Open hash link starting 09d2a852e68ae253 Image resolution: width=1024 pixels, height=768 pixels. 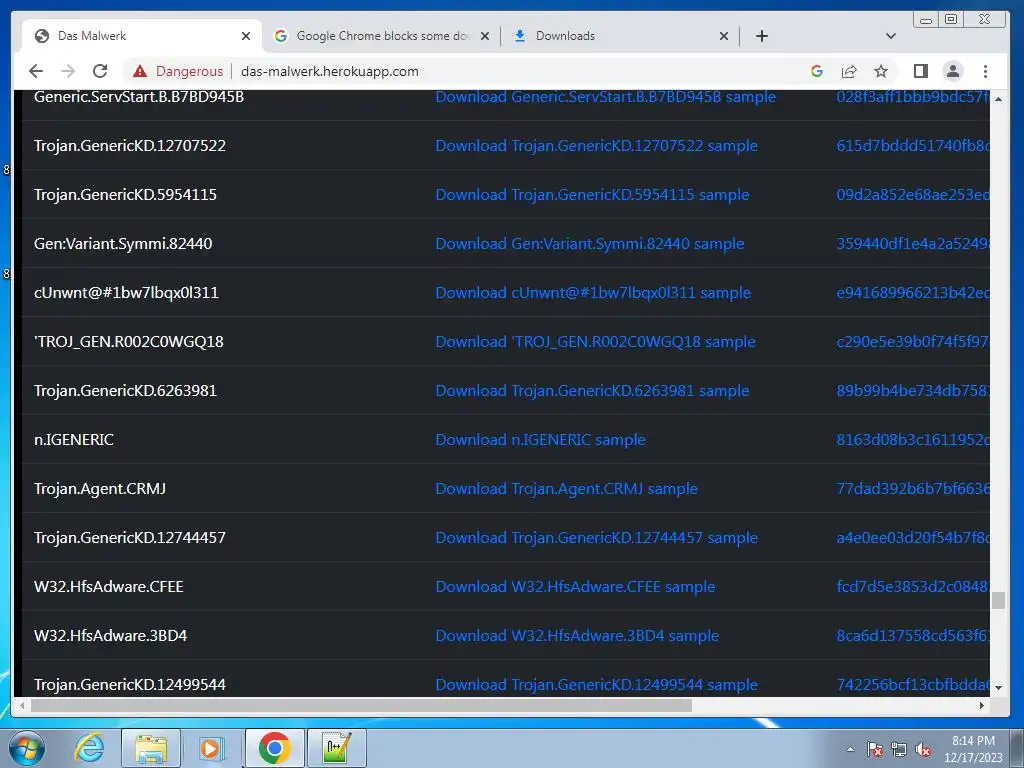click(913, 195)
